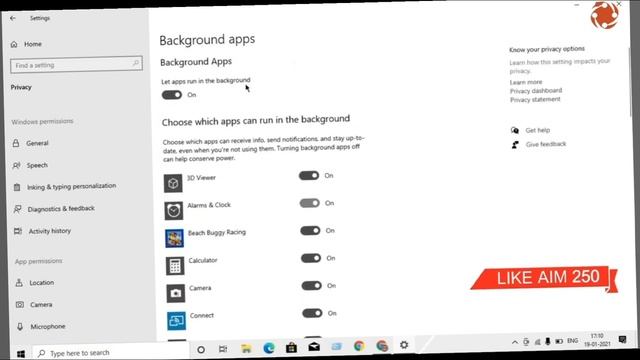Image resolution: width=640 pixels, height=360 pixels.
Task: Click the Location icon in sidebar
Action: pyautogui.click(x=19, y=282)
